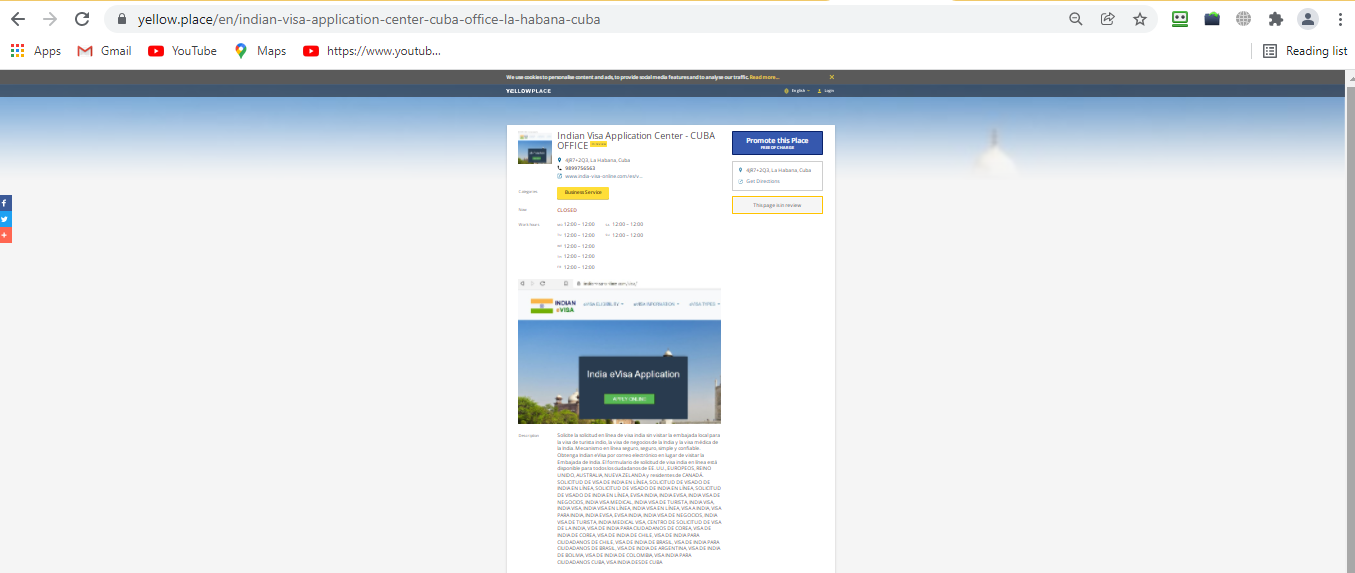
Task: Click the orange plus share button
Action: (x=5, y=235)
